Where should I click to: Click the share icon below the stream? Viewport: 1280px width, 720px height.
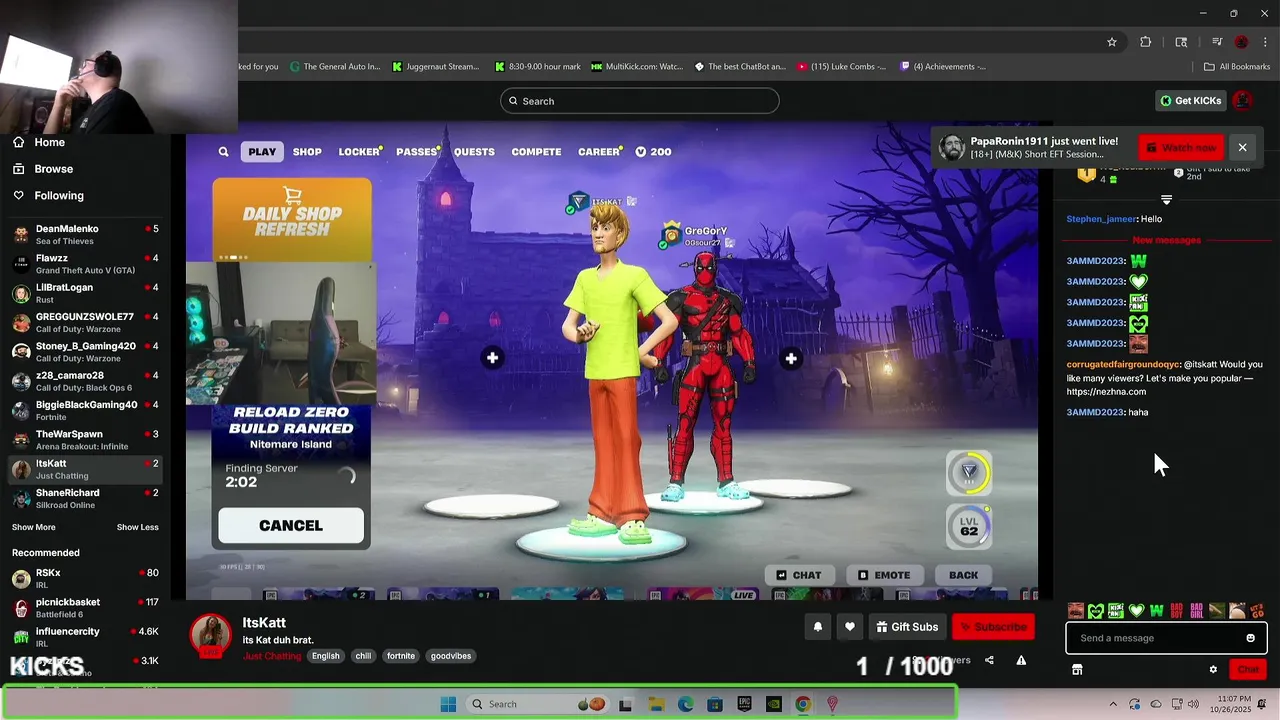click(x=989, y=660)
